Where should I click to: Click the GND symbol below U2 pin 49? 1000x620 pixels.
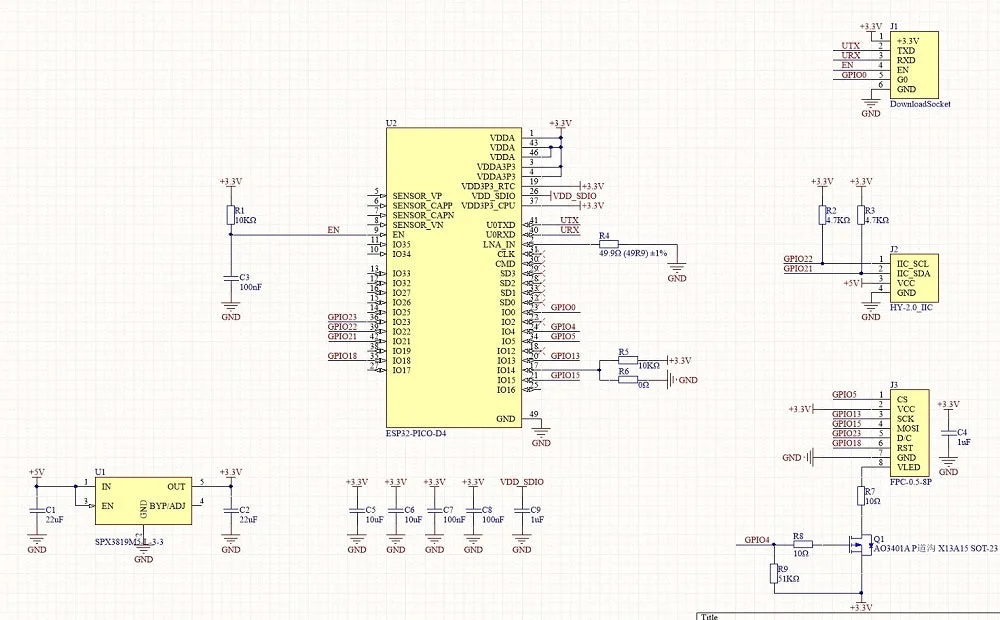pos(541,435)
